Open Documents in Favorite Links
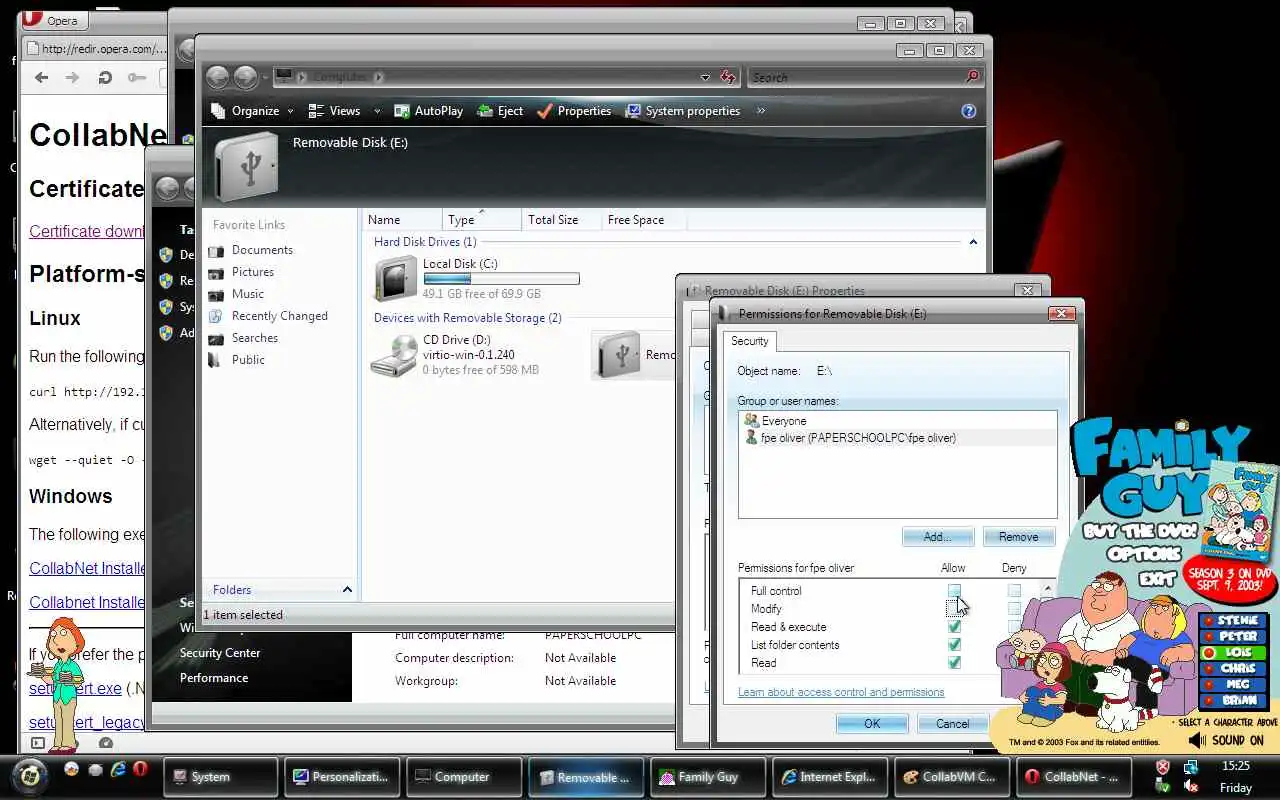The width and height of the screenshot is (1280, 800). pos(262,250)
